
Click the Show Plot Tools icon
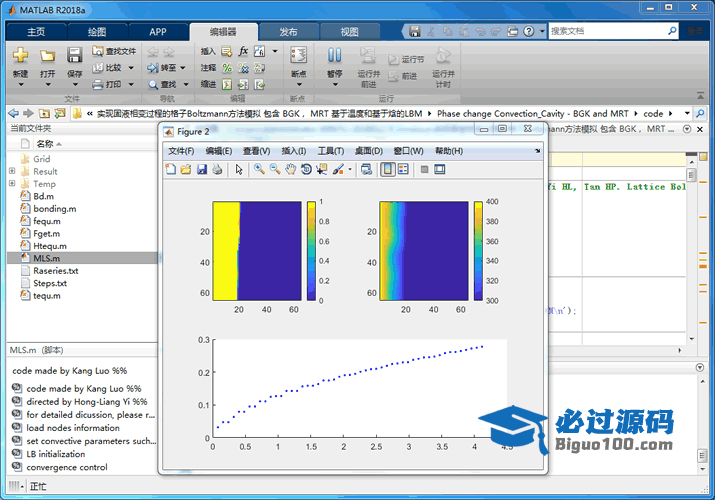440,170
